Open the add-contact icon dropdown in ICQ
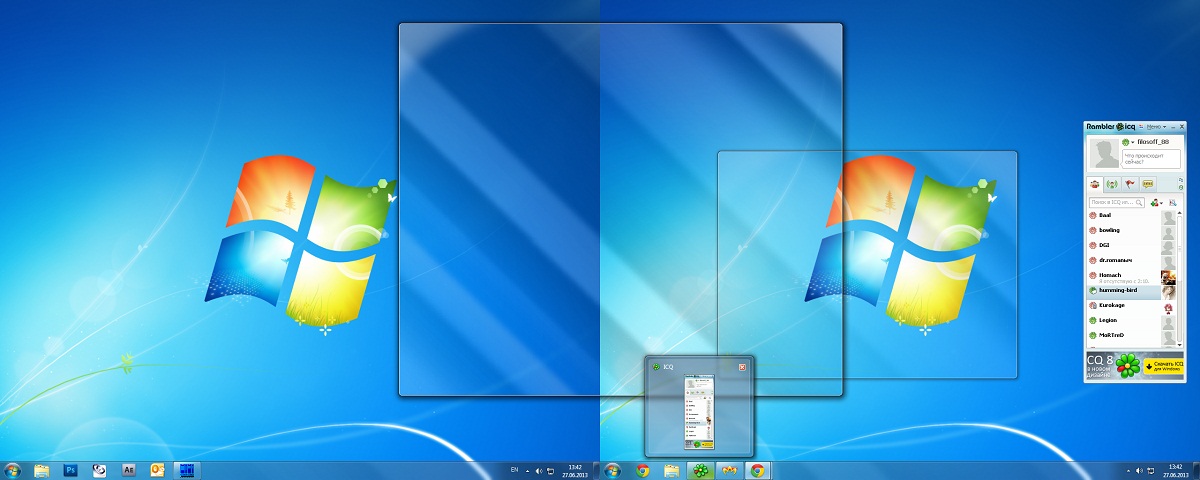 (1156, 203)
